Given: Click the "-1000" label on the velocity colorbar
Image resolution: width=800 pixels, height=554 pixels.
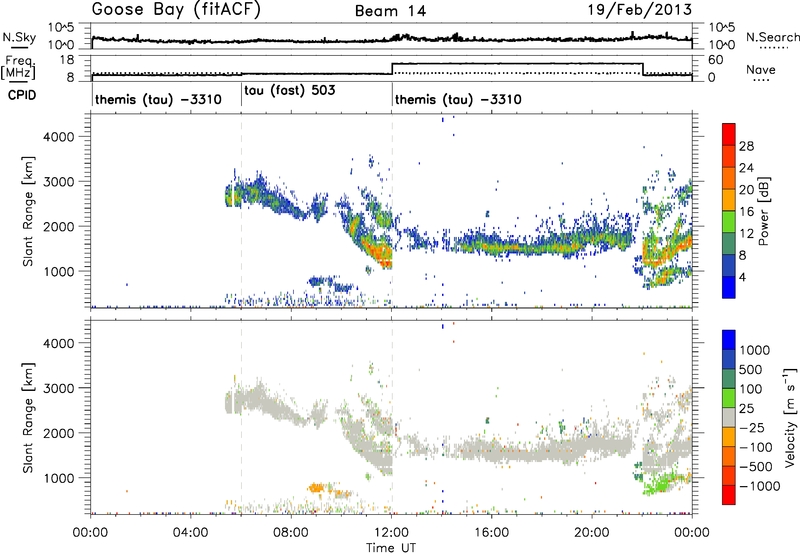Looking at the screenshot, I should [760, 486].
